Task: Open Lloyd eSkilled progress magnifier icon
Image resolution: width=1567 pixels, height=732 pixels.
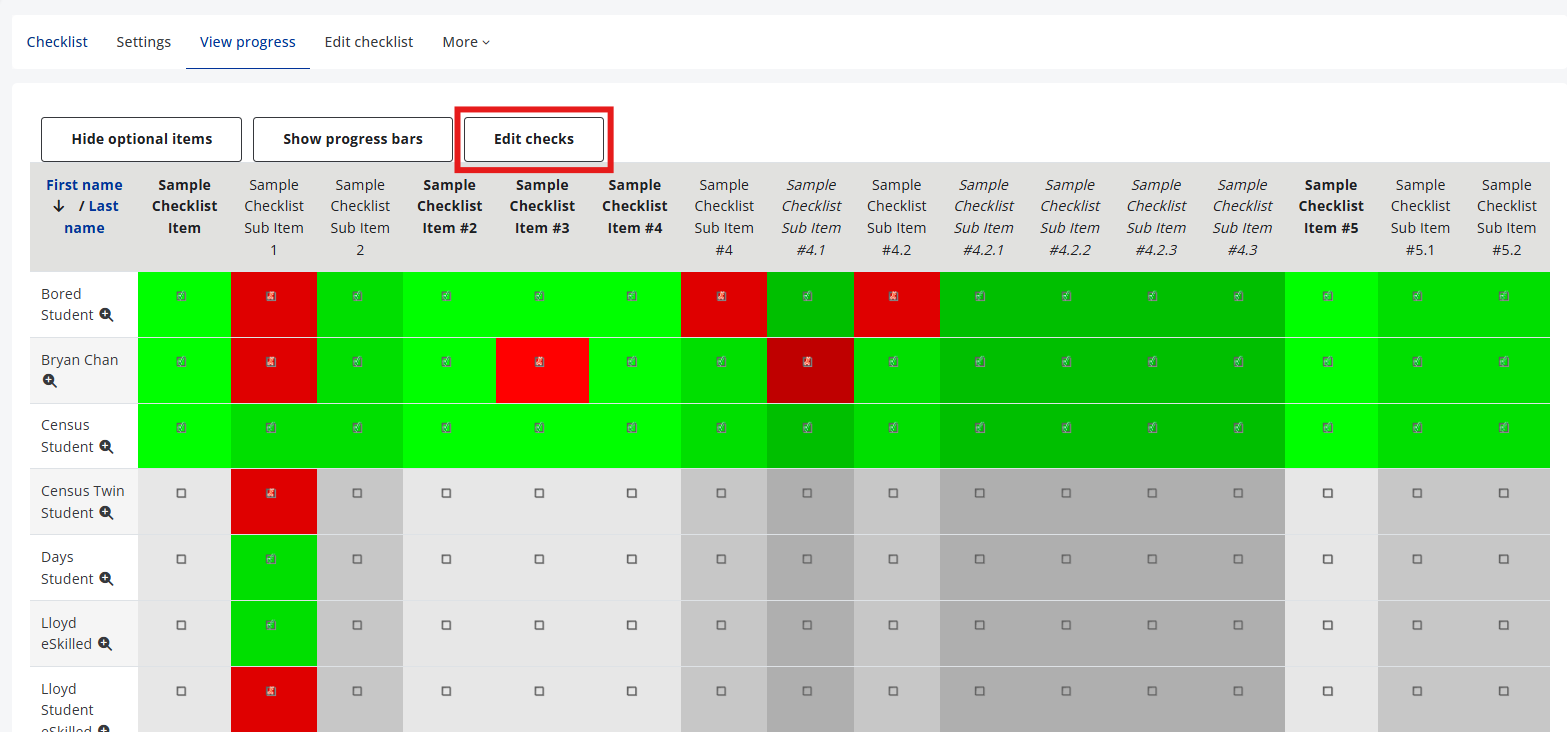Action: pyautogui.click(x=104, y=645)
